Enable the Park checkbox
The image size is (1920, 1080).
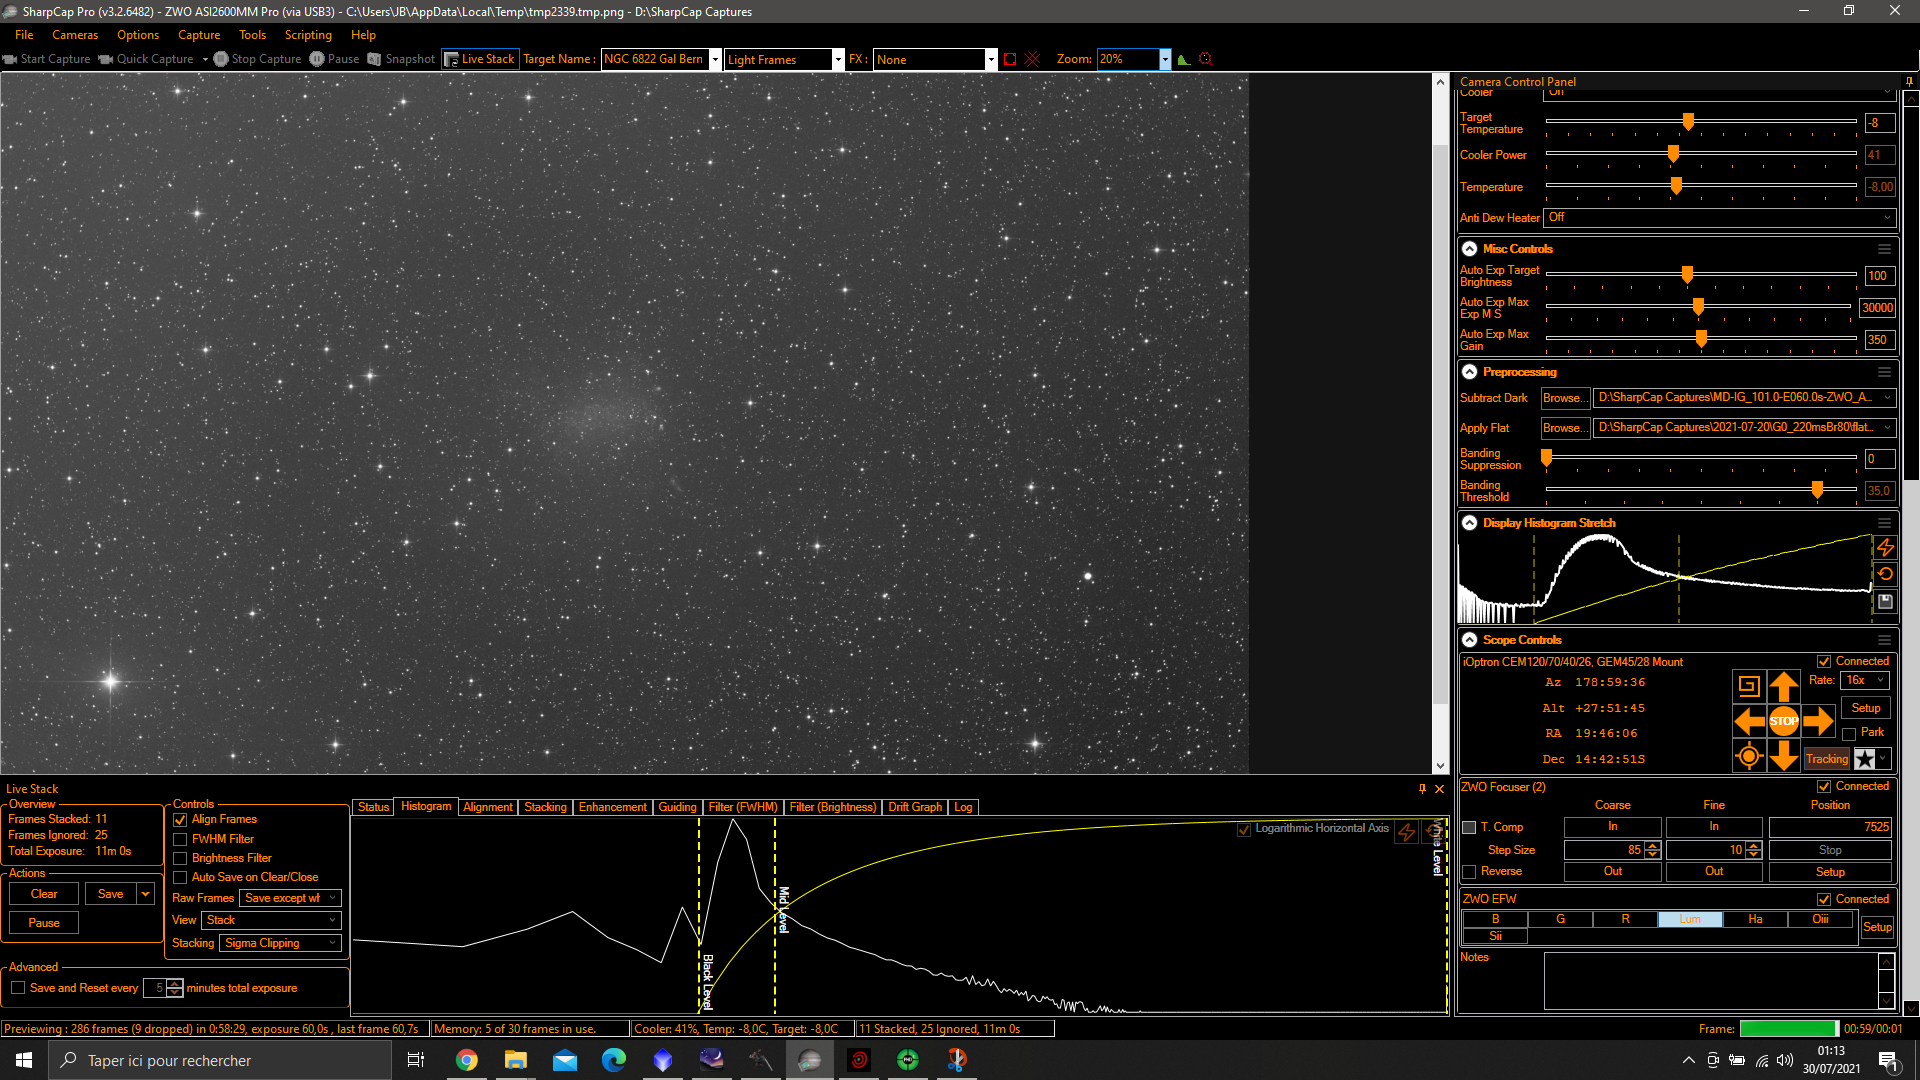point(1849,733)
